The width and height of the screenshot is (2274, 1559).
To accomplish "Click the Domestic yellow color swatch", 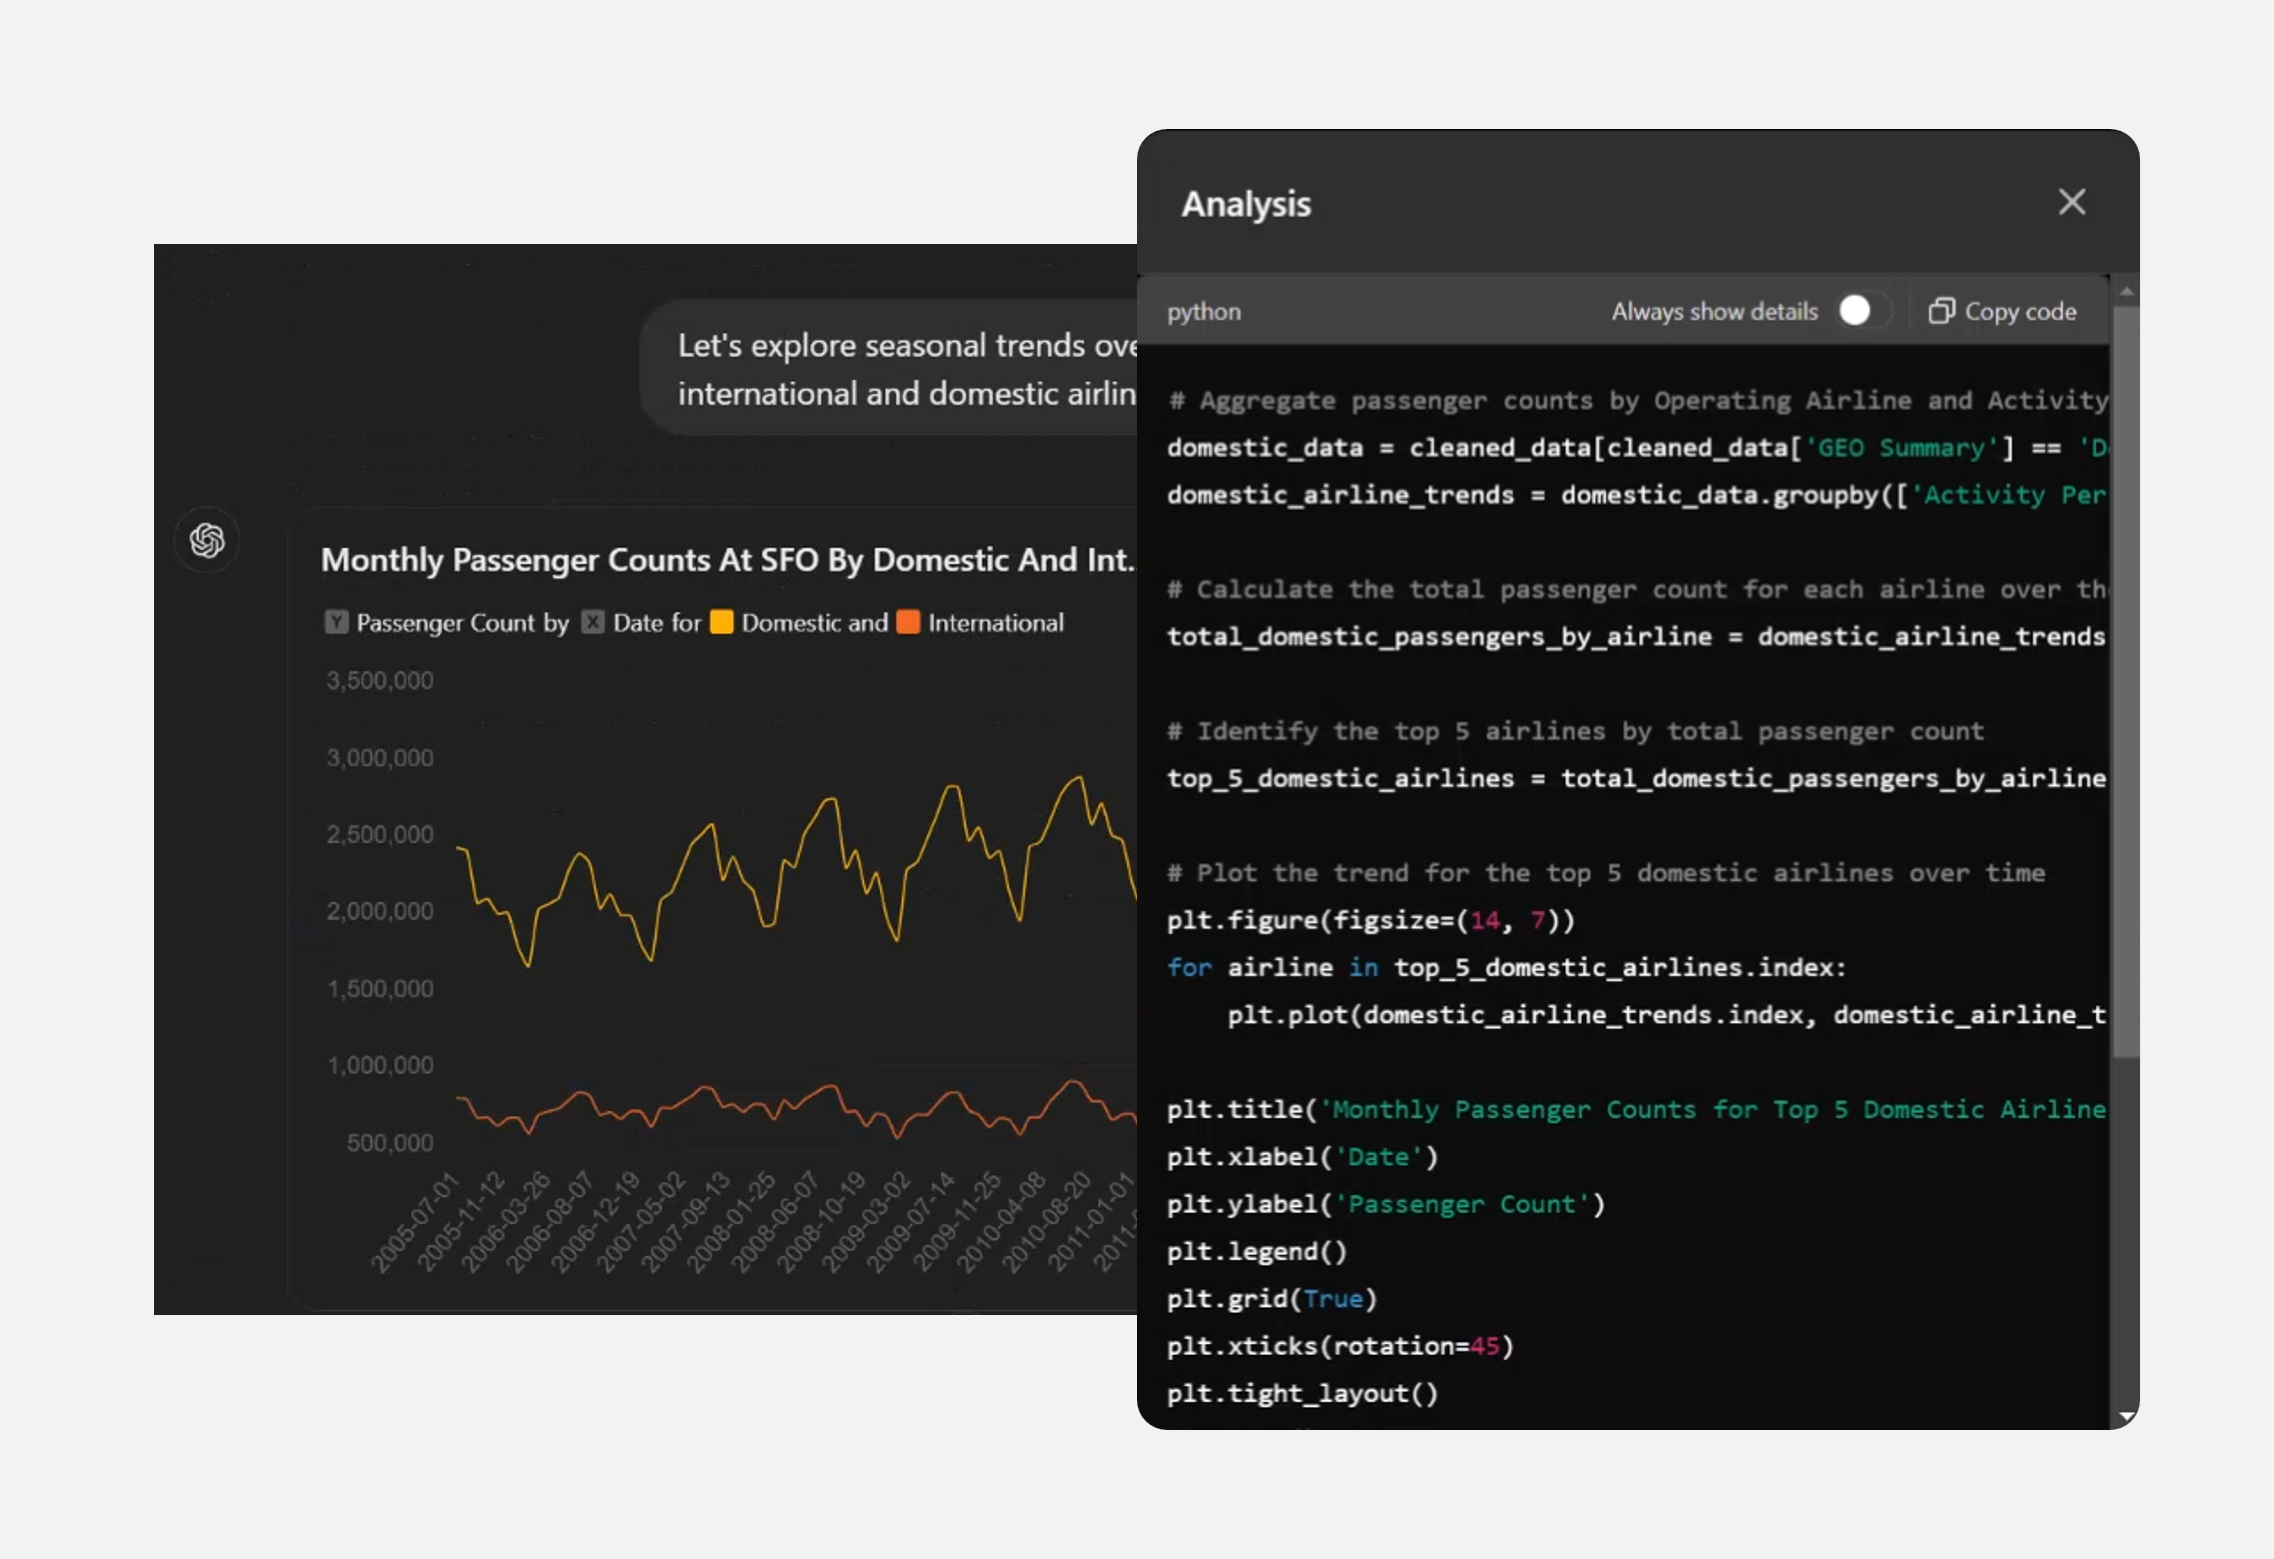I will [721, 622].
